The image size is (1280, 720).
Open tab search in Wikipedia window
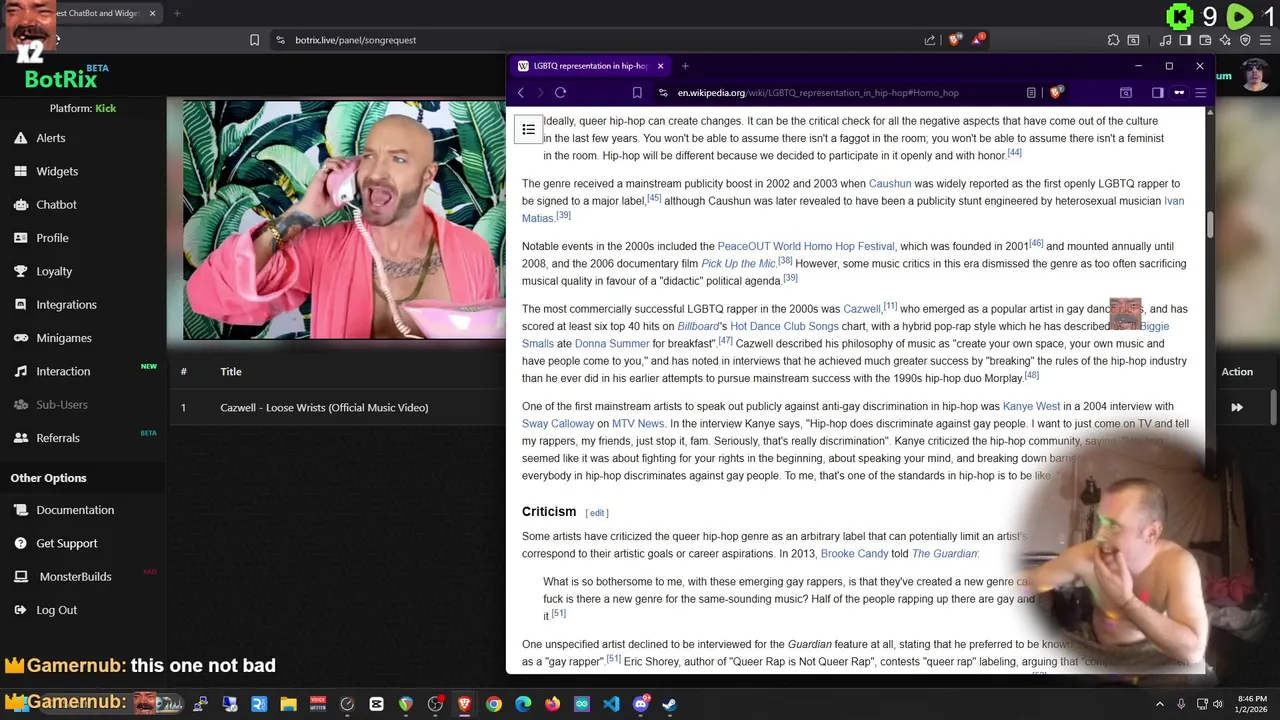pos(1125,93)
